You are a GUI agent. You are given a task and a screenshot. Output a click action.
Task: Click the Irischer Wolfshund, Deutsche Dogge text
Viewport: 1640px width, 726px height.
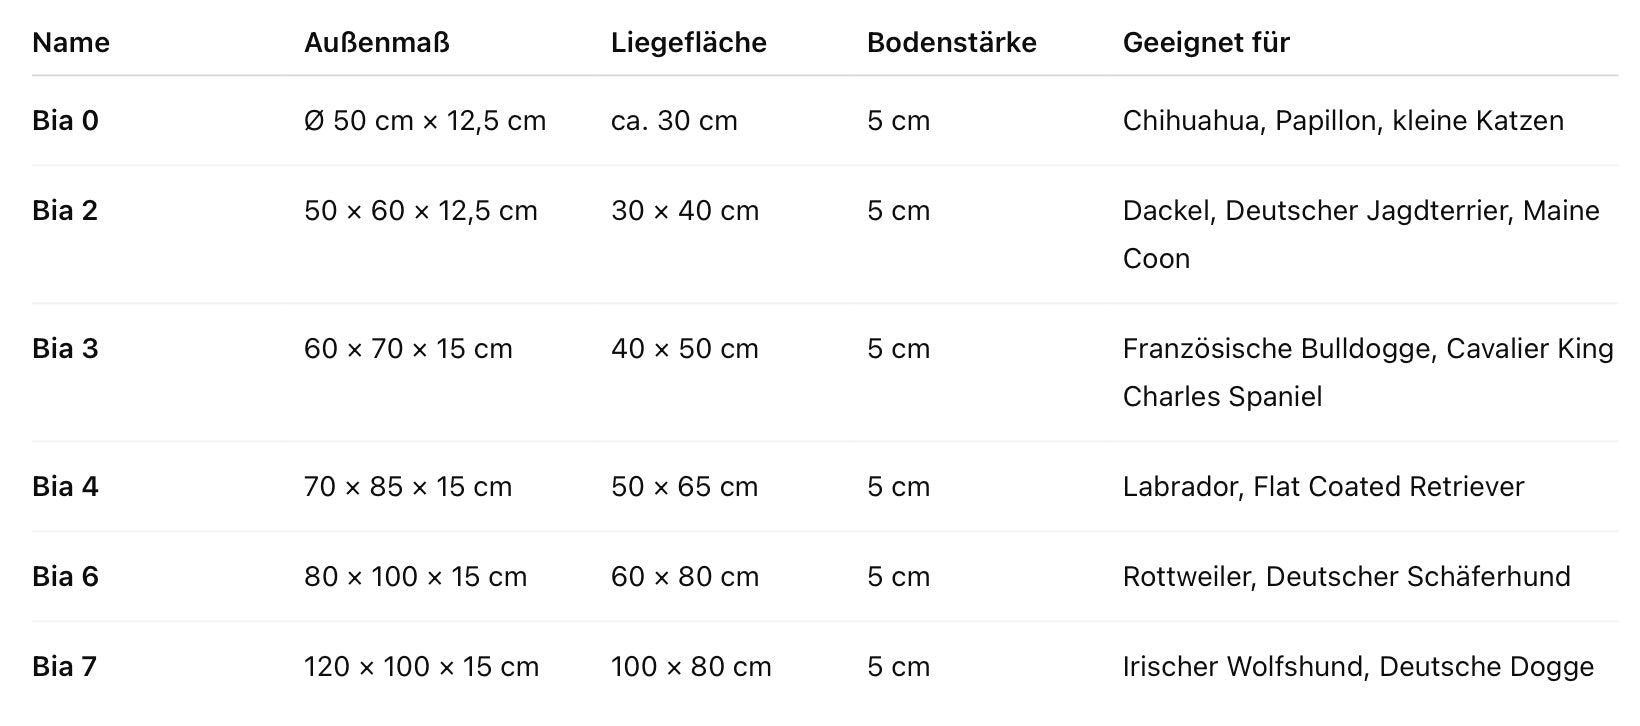tap(1358, 667)
